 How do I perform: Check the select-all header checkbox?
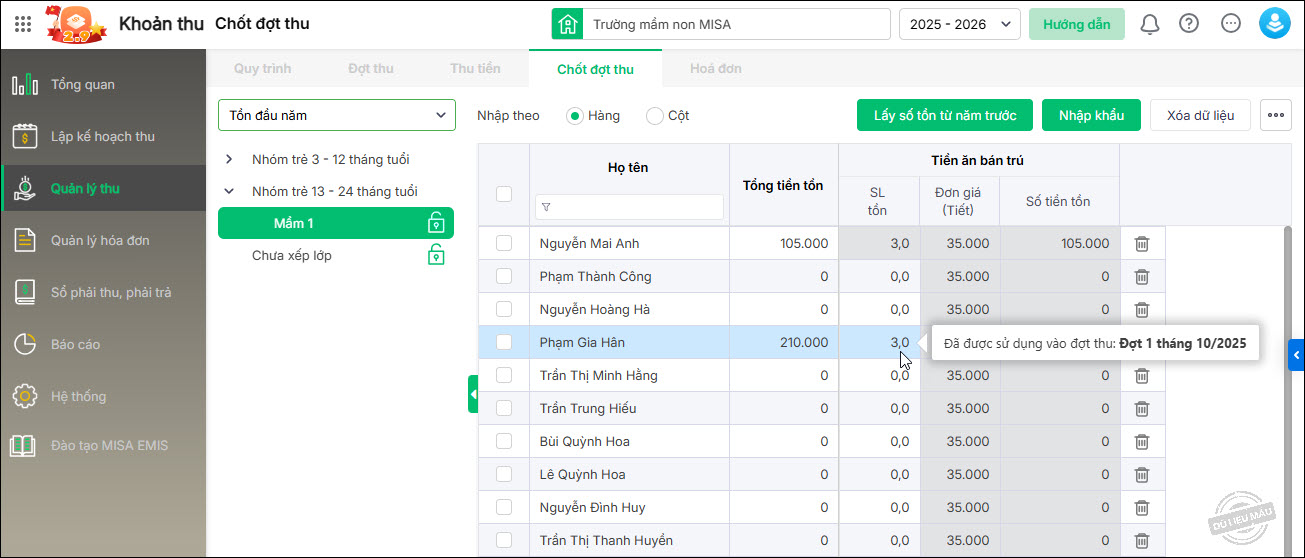pos(504,194)
